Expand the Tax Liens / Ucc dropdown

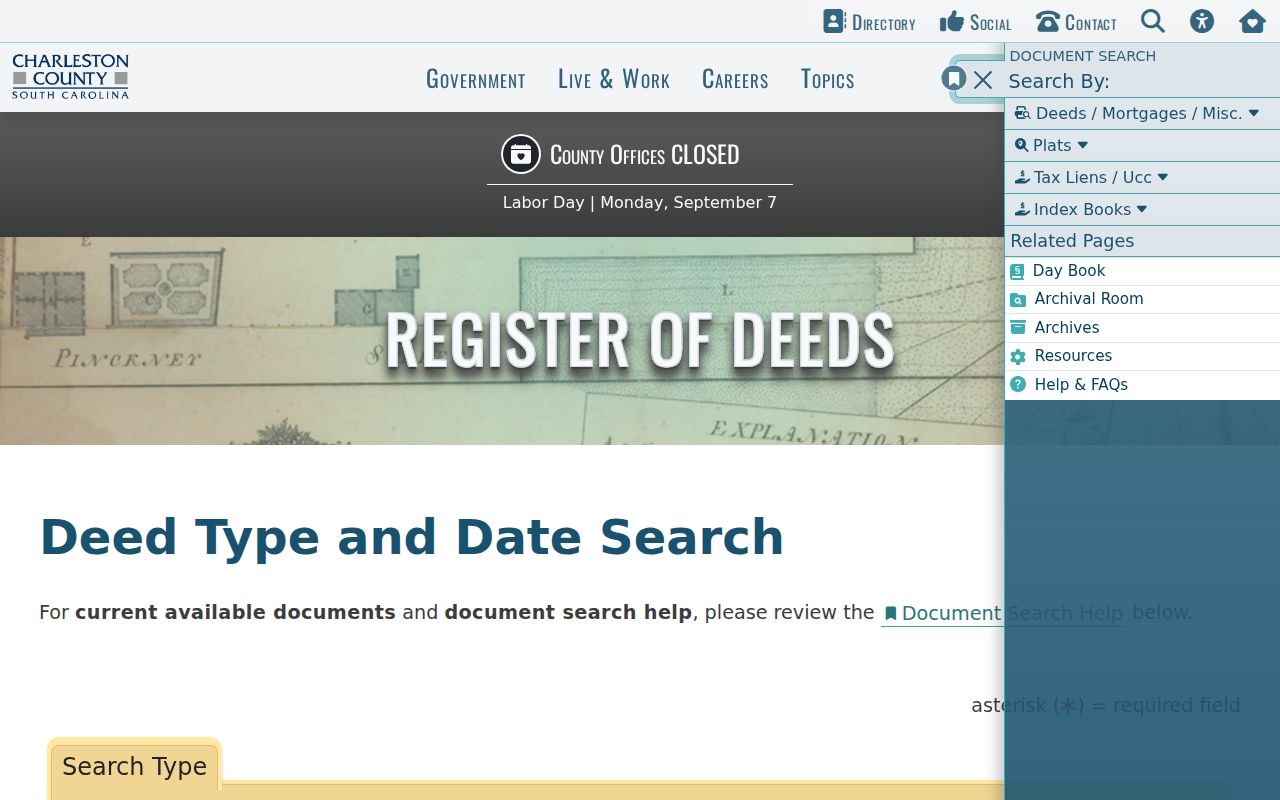pyautogui.click(x=1142, y=178)
